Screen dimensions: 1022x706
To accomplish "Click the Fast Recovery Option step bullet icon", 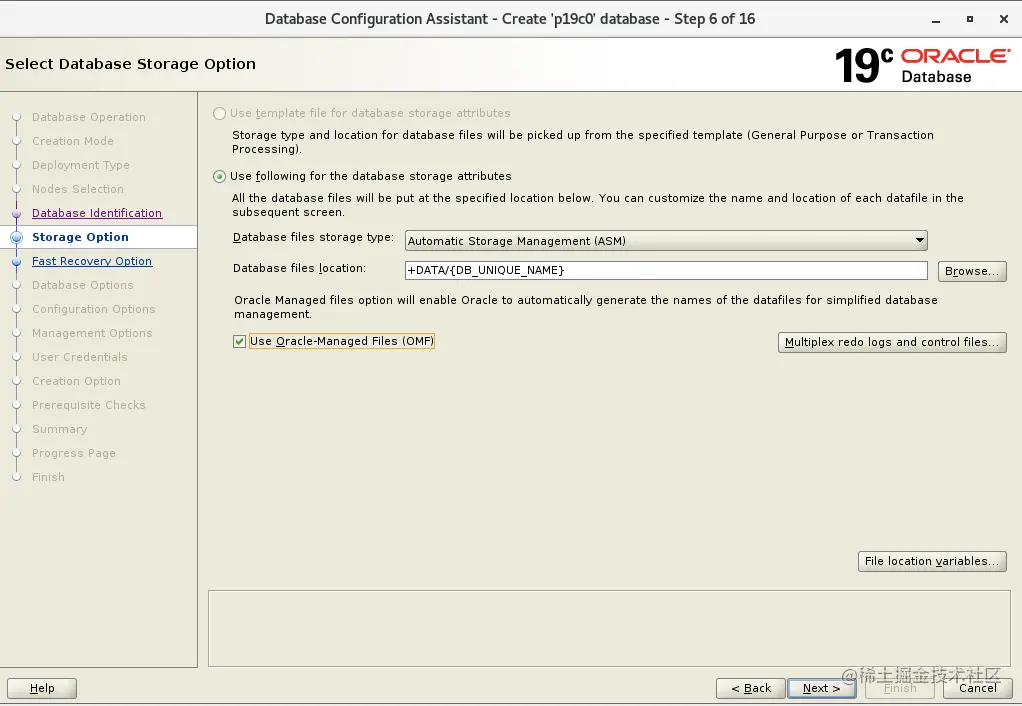I will pos(17,261).
